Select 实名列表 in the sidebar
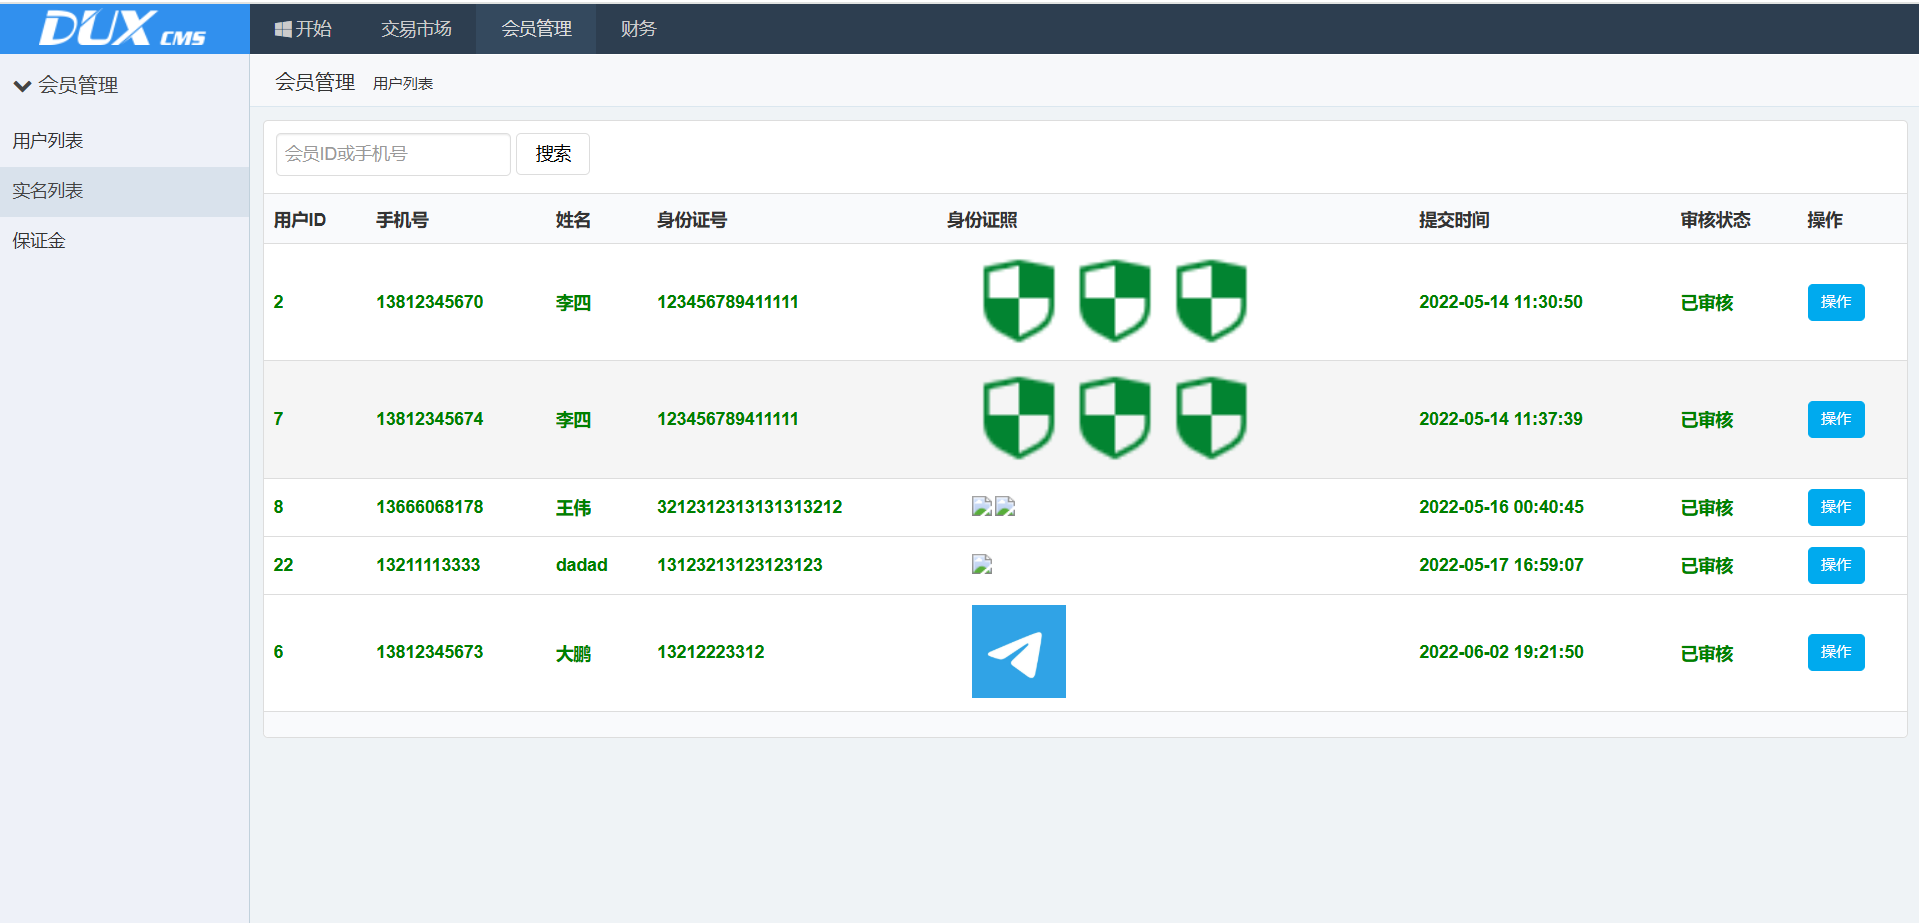This screenshot has height=923, width=1919. point(48,191)
